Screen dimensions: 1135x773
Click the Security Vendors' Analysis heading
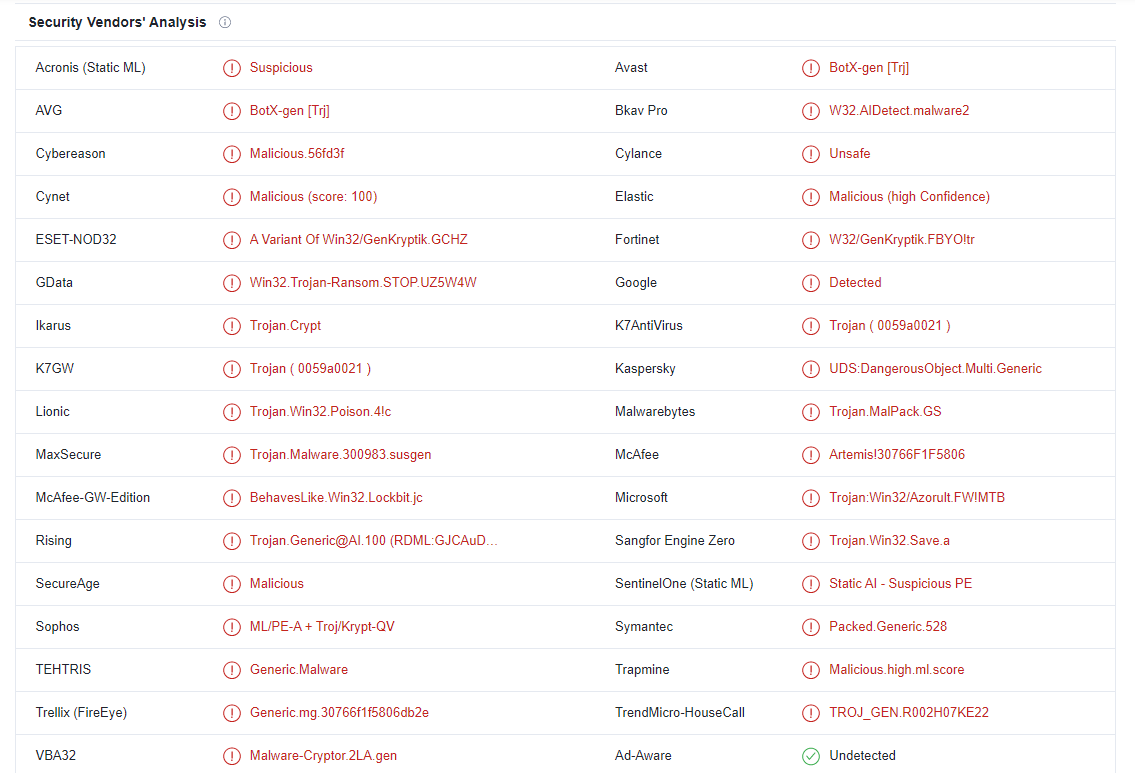tap(117, 22)
